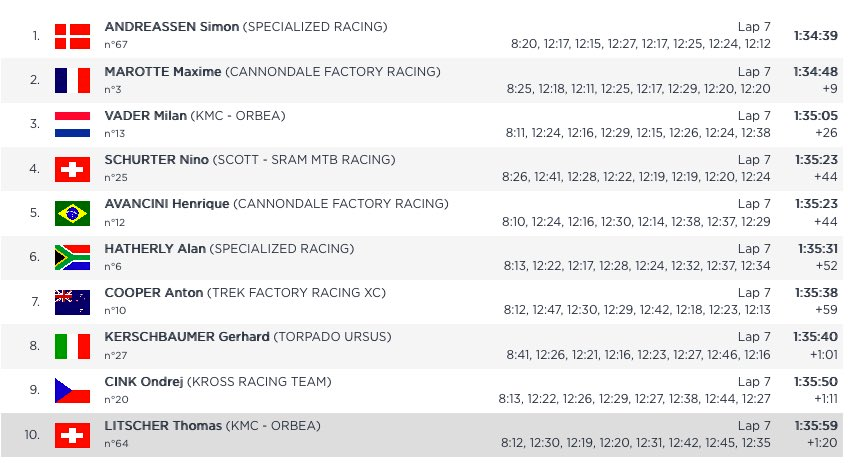
Task: Click the Italy flag beside Kerschbaumer
Action: click(72, 346)
